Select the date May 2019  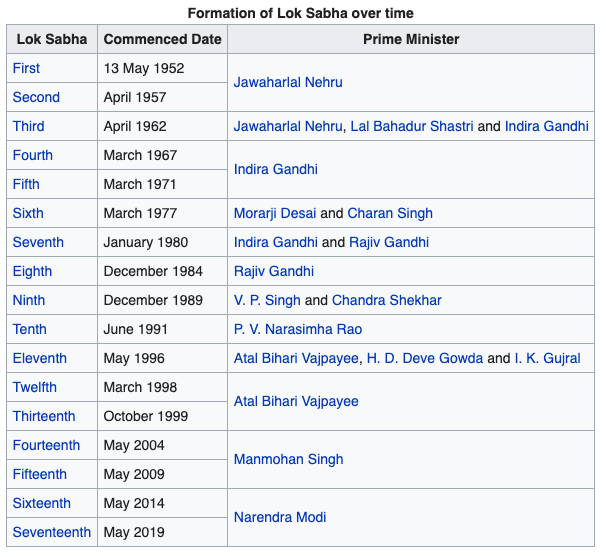(134, 532)
